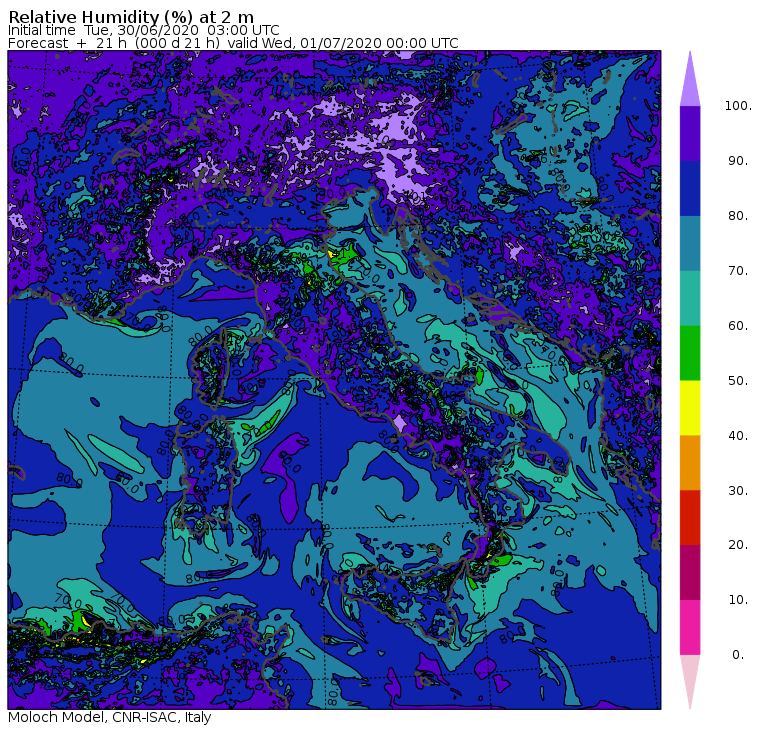
Task: Click the '30.' legend label
Action: (738, 491)
